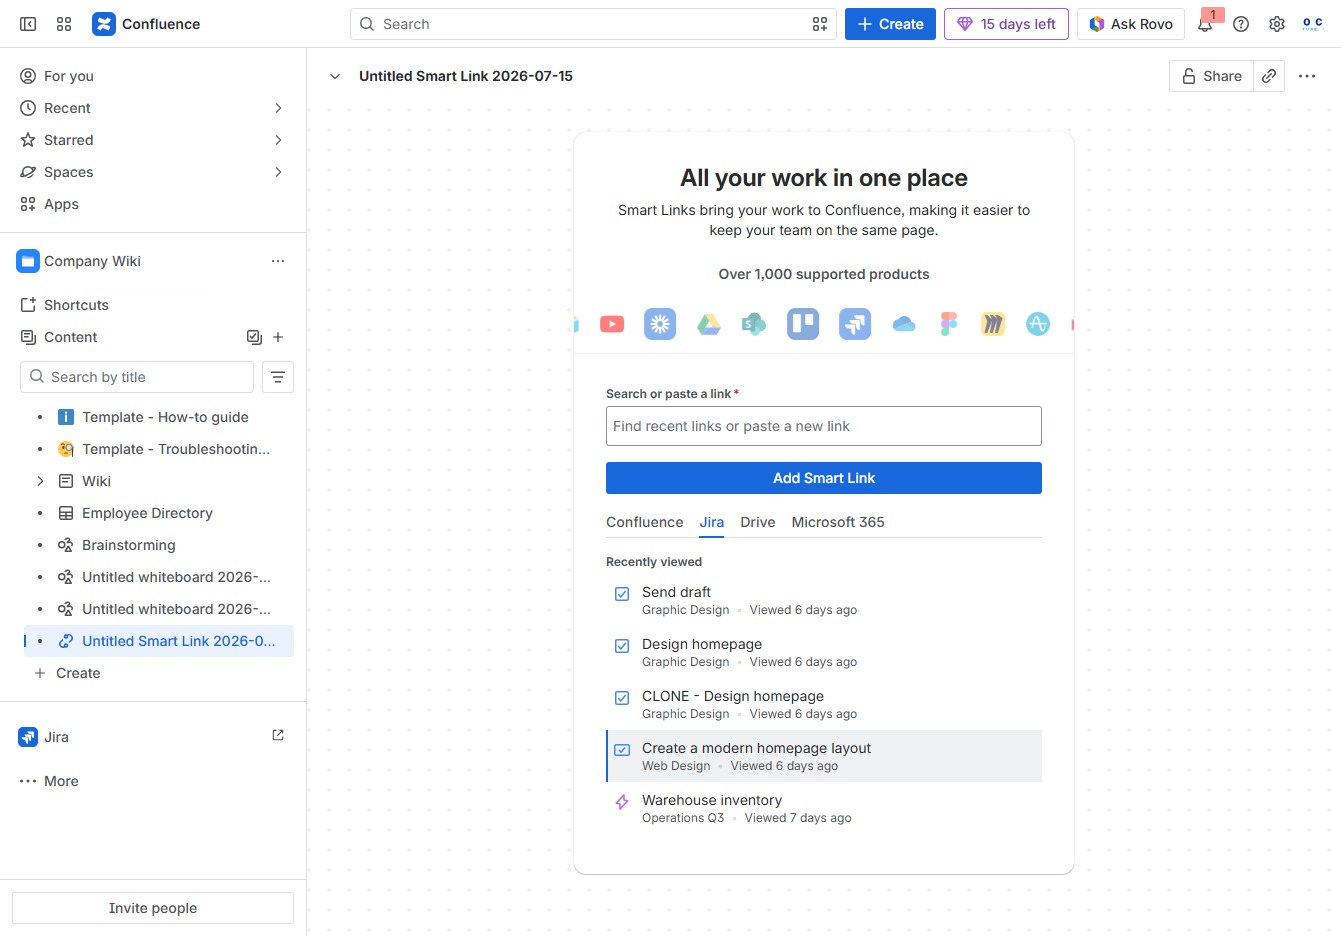This screenshot has height=936, width=1341.
Task: Open Jira external link icon
Action: pos(278,735)
